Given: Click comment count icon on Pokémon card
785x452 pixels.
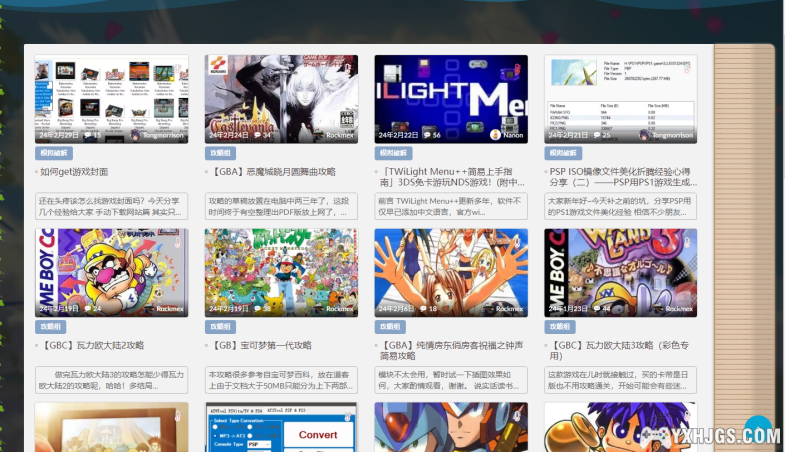Looking at the screenshot, I should click(257, 309).
